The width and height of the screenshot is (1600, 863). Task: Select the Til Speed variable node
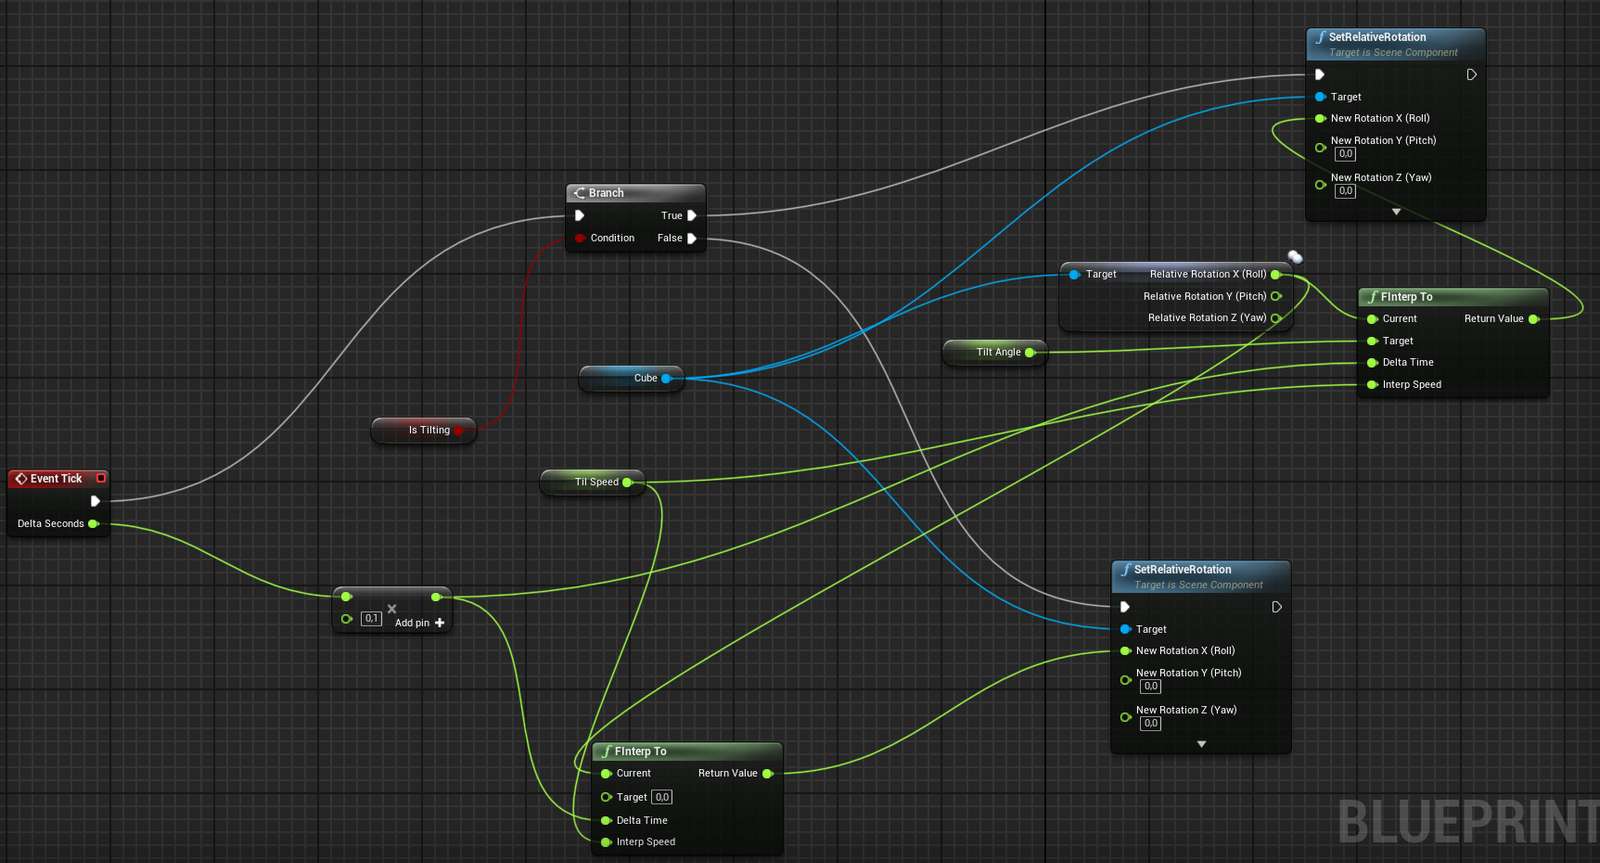pyautogui.click(x=593, y=482)
